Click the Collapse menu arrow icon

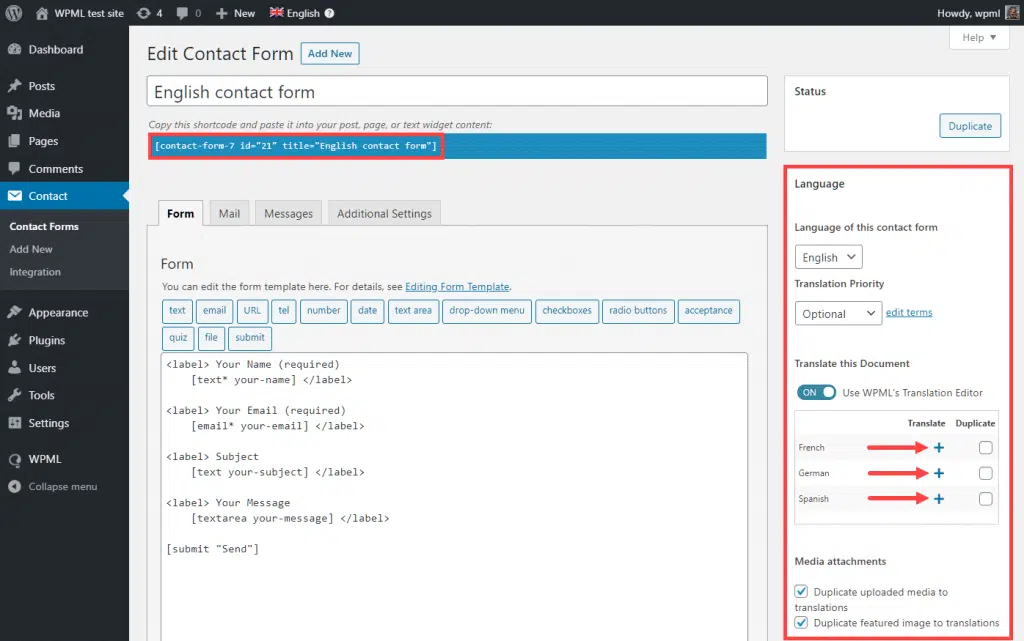click(14, 487)
